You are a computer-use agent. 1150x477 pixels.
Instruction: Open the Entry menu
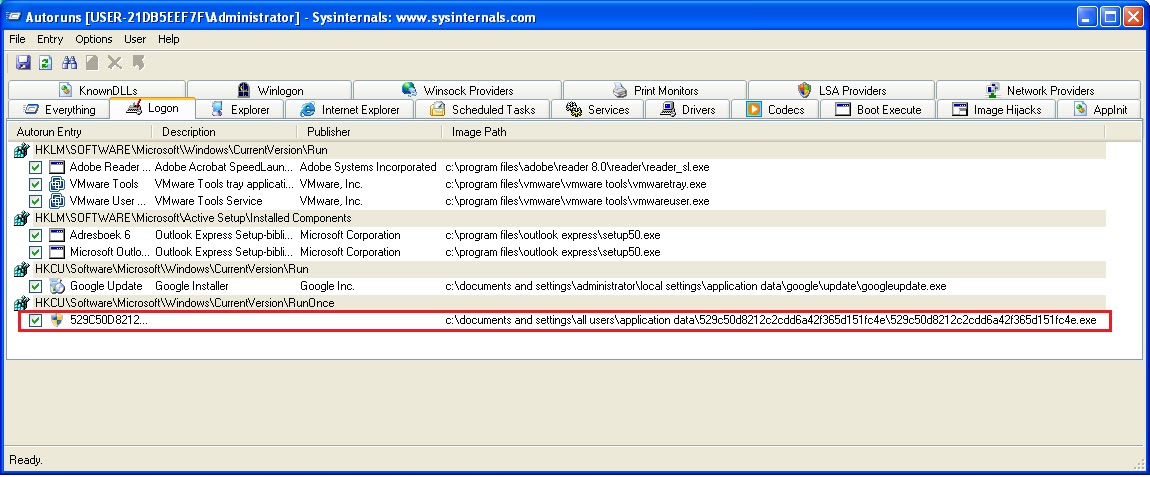point(50,39)
